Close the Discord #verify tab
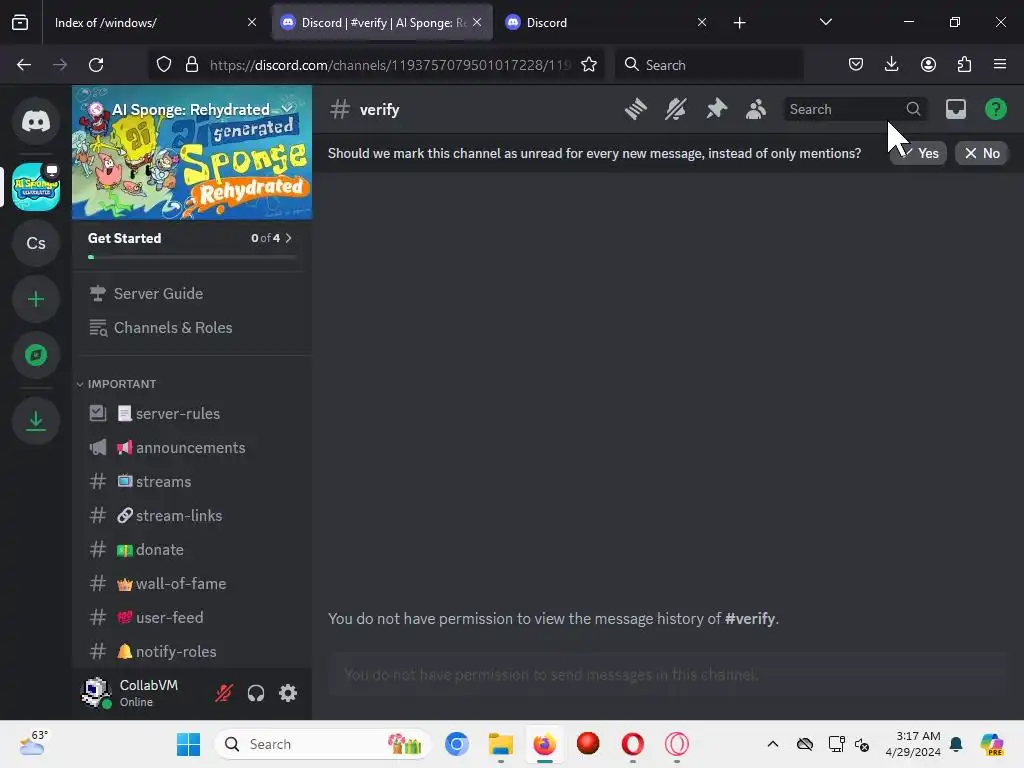Screen dimensions: 1024x768 tap(477, 22)
